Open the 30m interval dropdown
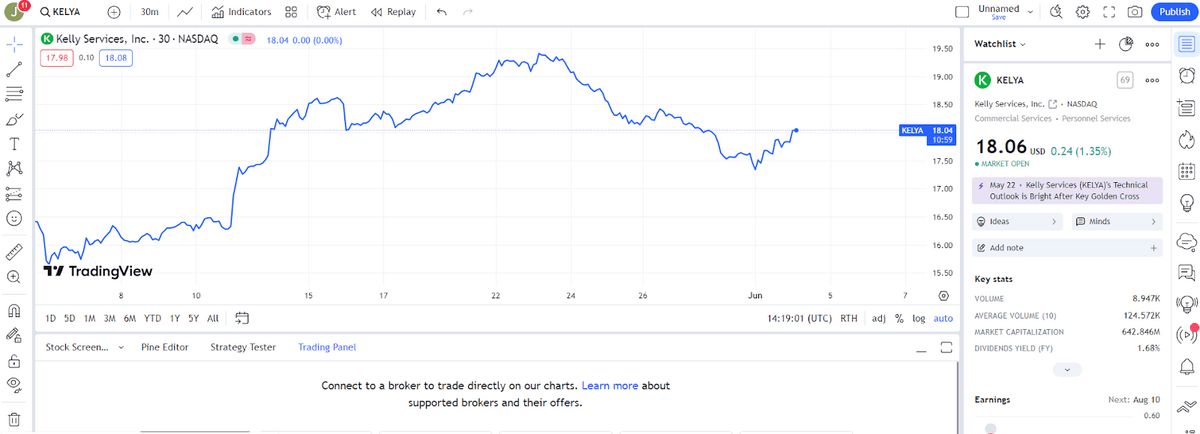This screenshot has width=1200, height=434. [150, 12]
